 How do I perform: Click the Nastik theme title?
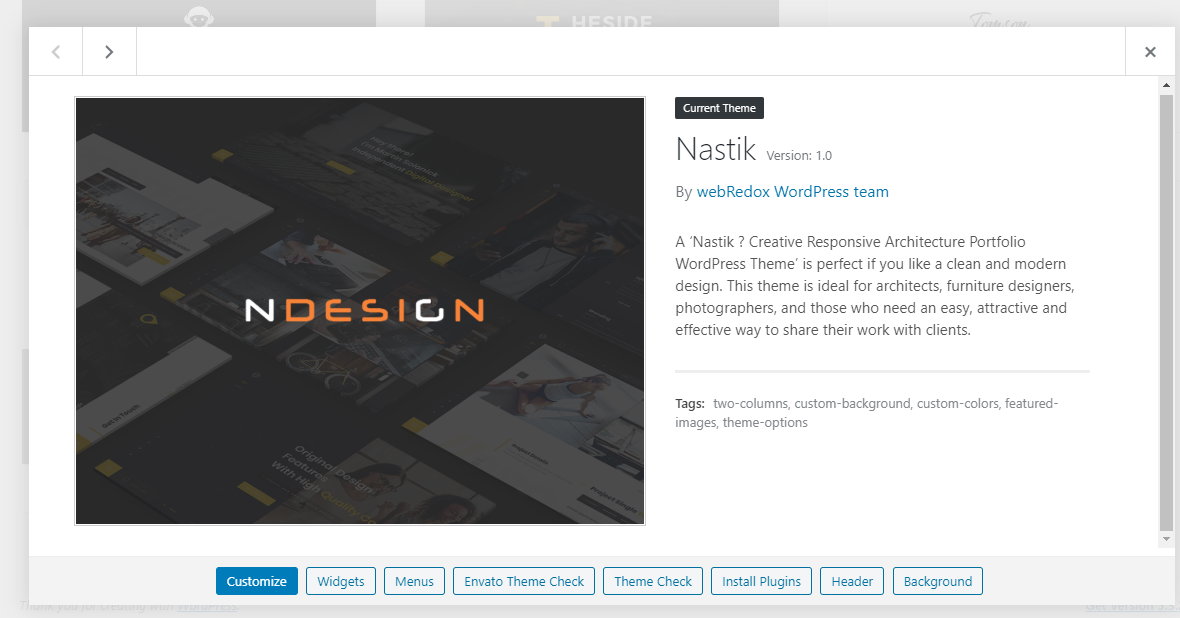pyautogui.click(x=715, y=149)
